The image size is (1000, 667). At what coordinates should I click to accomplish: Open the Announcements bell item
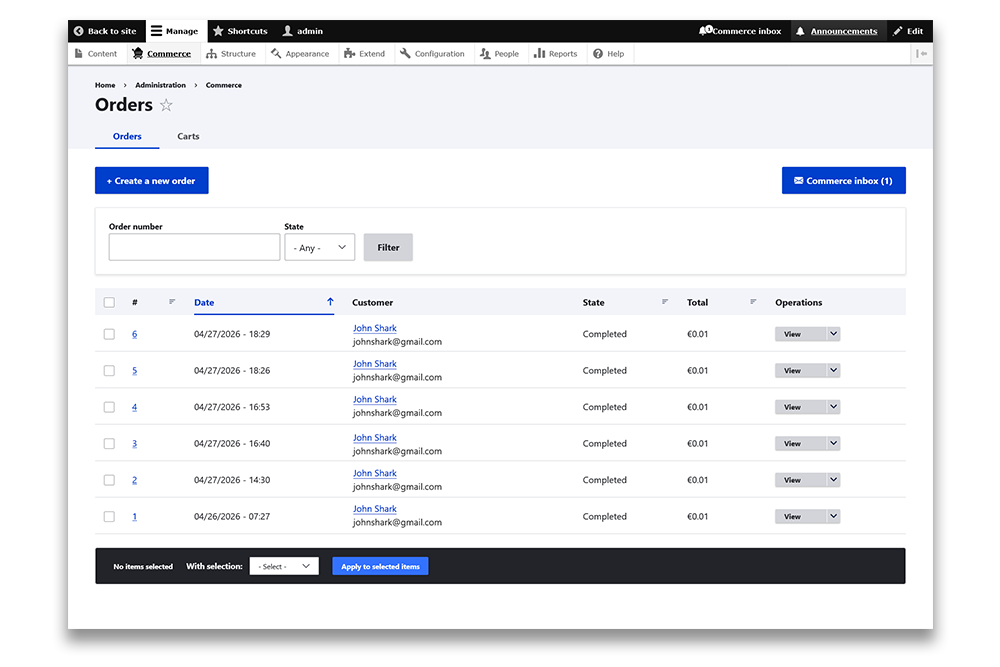(837, 31)
